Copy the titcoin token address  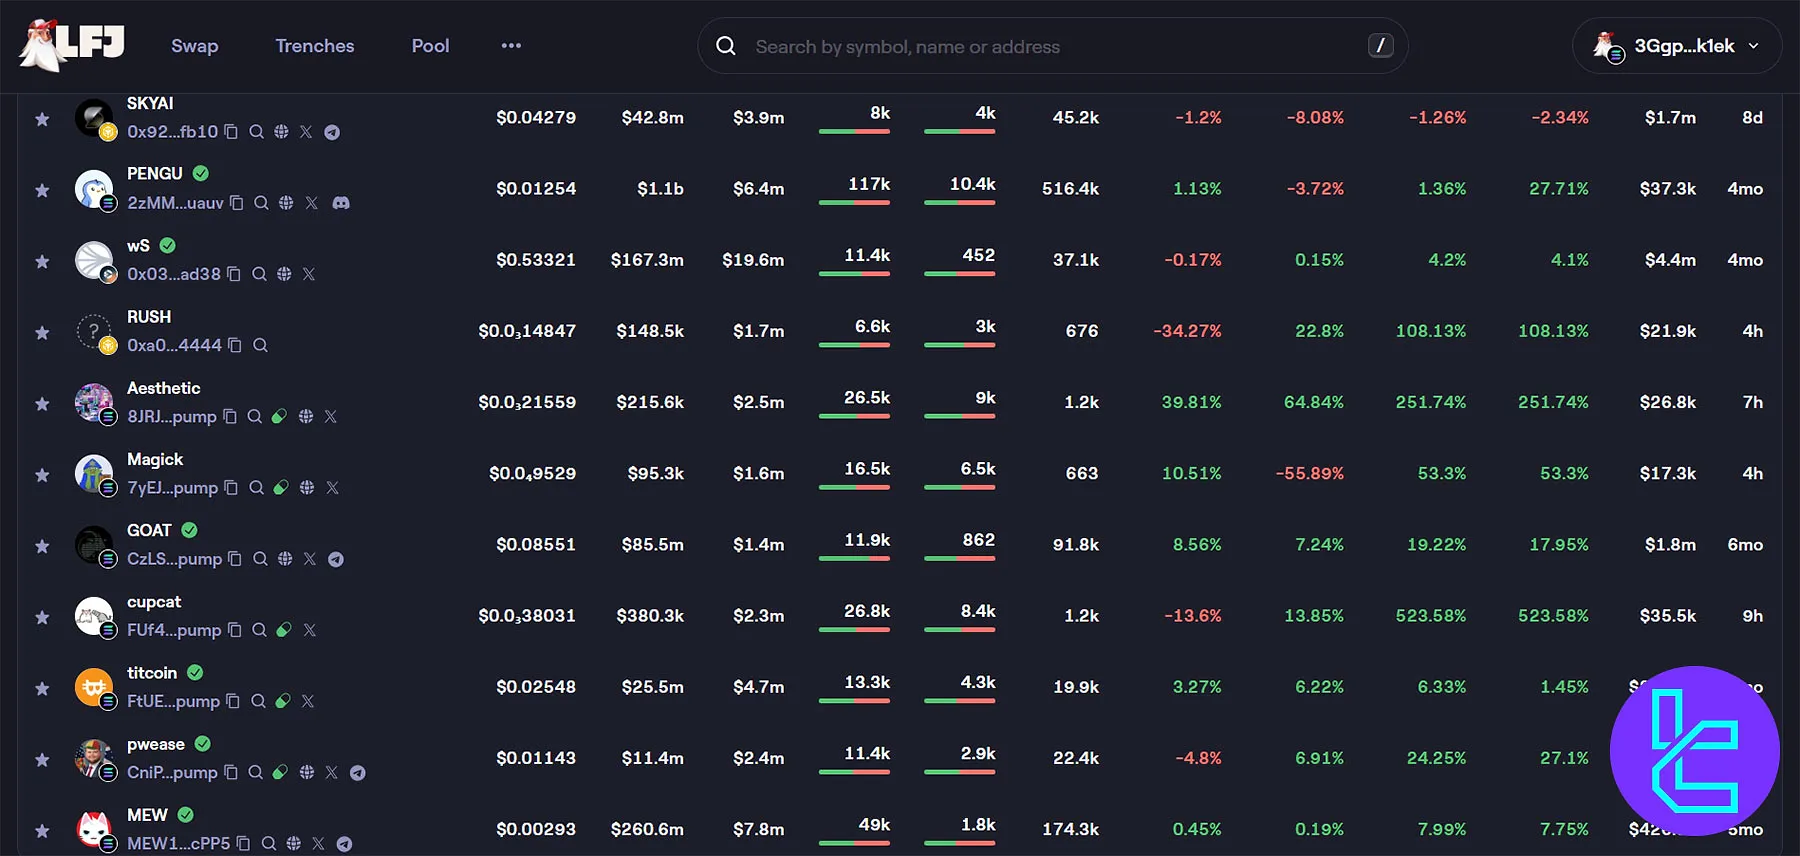[233, 701]
